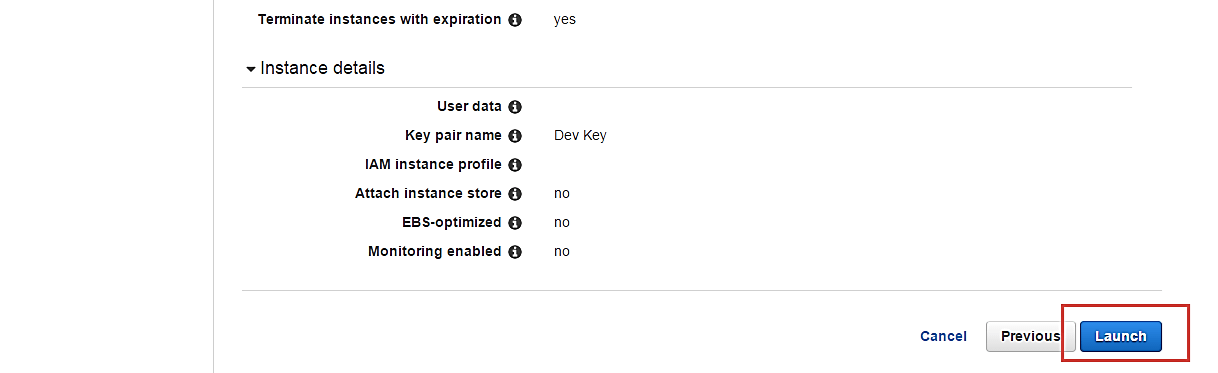Click info icon beside Terminate instances with expiration
The width and height of the screenshot is (1218, 373).
(515, 20)
